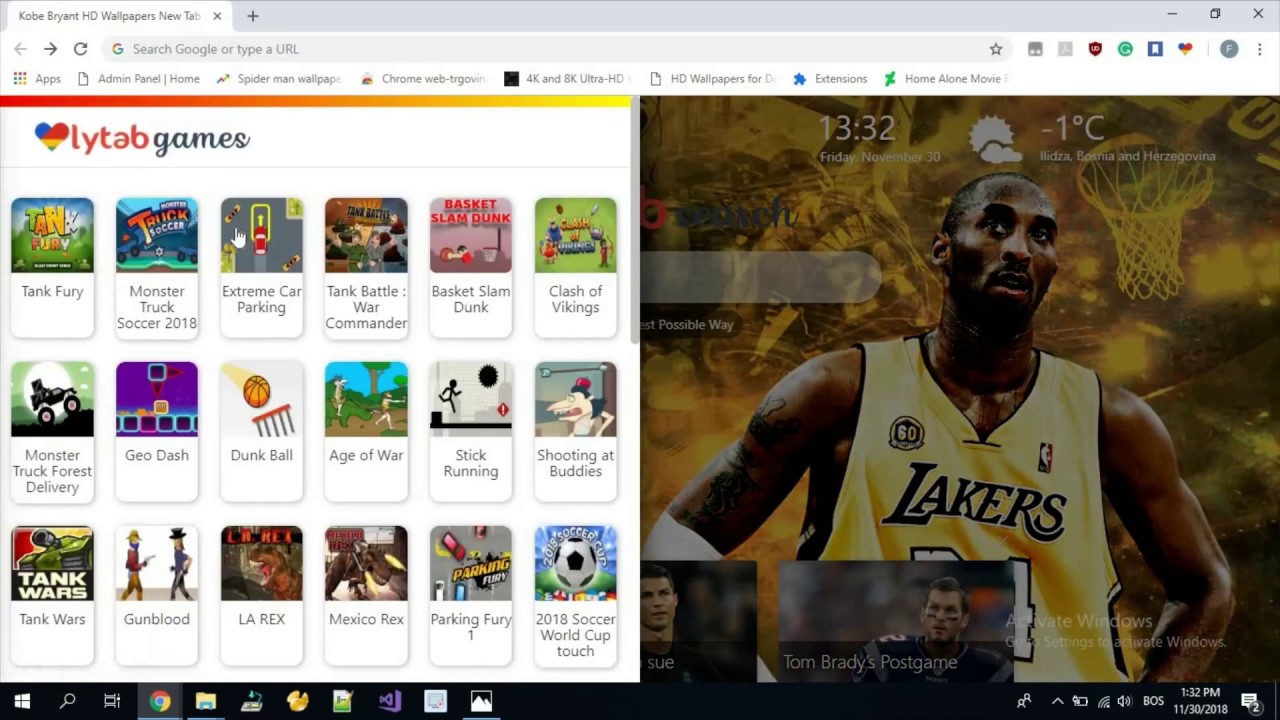This screenshot has height=720, width=1280.
Task: Click the Chrome profile avatar icon
Action: click(1229, 49)
